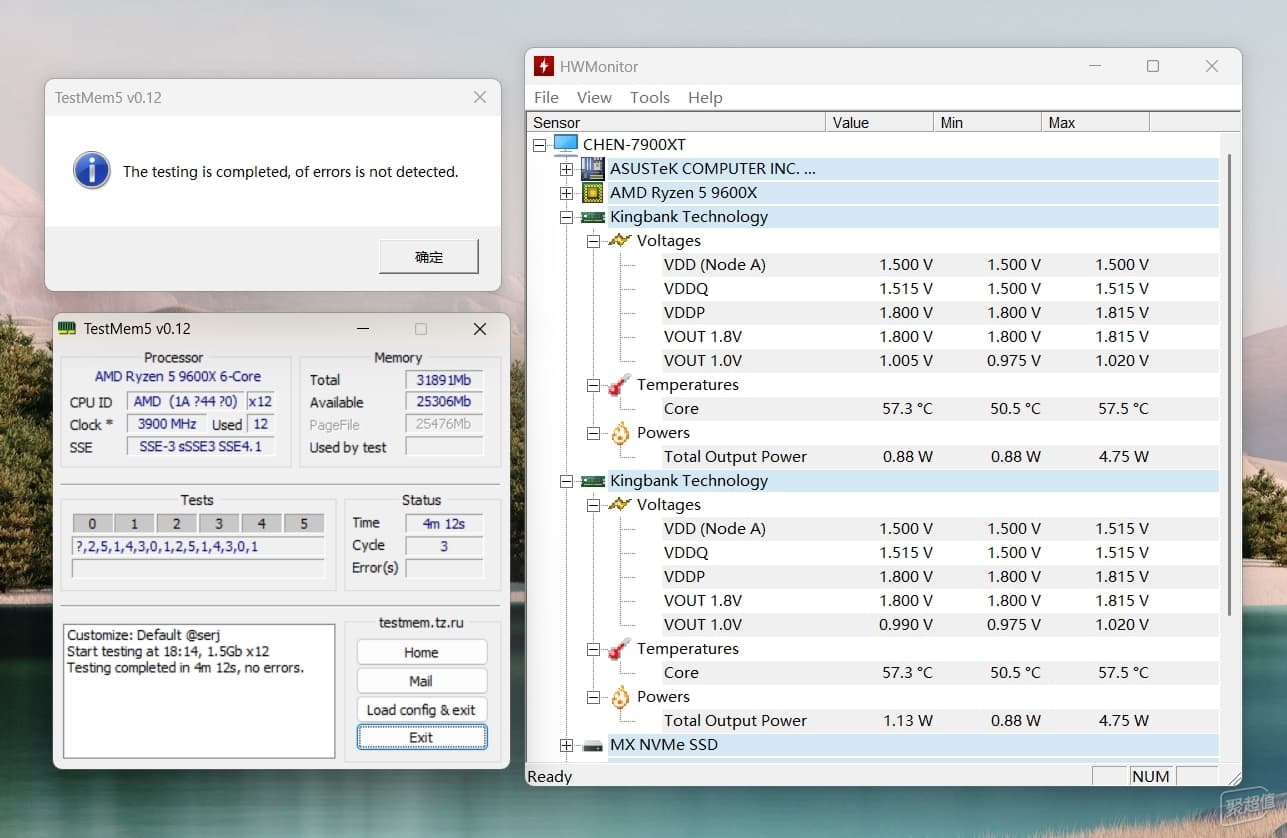The width and height of the screenshot is (1287, 838).
Task: Collapse the first Powers group
Action: (x=594, y=433)
